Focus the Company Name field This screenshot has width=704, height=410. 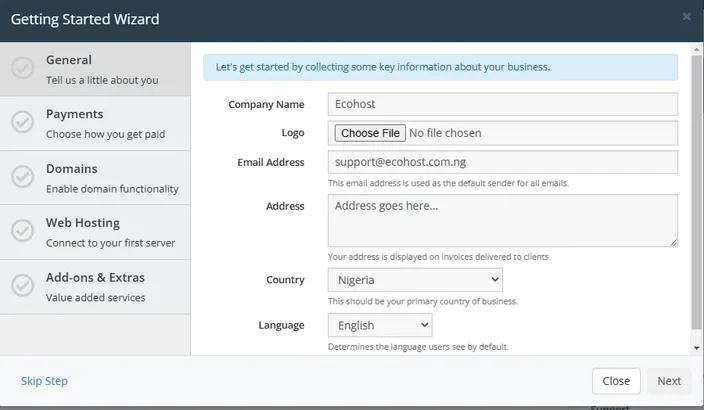(x=503, y=104)
